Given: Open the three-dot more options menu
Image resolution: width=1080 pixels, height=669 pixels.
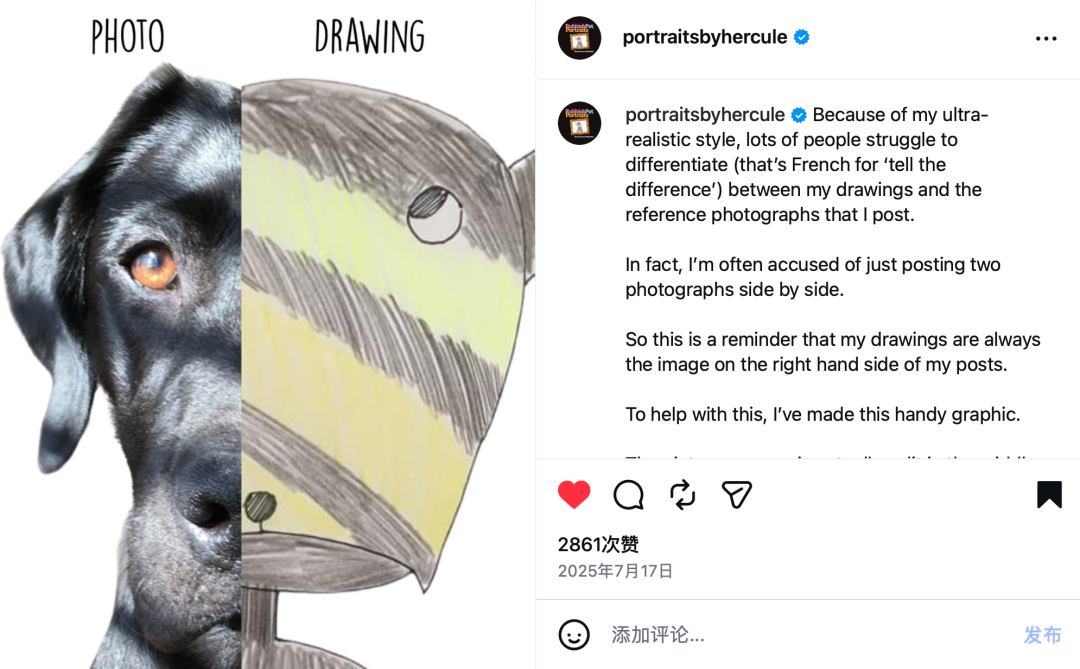Looking at the screenshot, I should point(1046,38).
